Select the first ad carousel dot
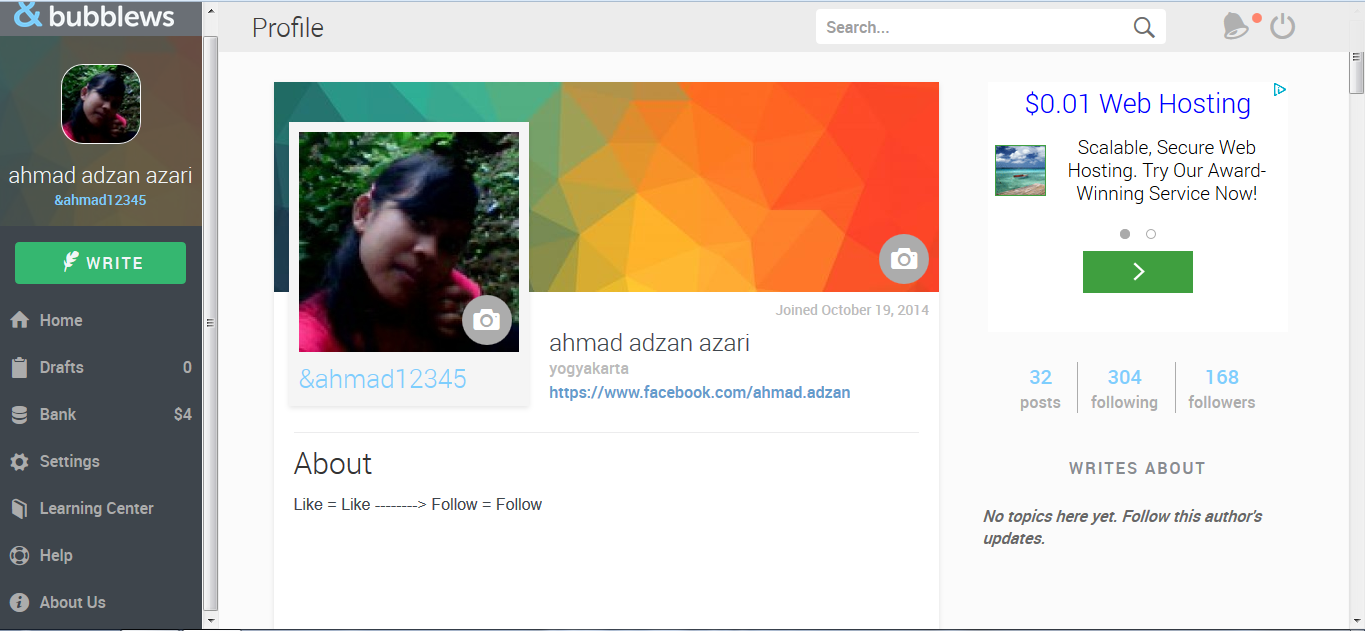Screen dimensions: 1365x631 (x=1125, y=234)
